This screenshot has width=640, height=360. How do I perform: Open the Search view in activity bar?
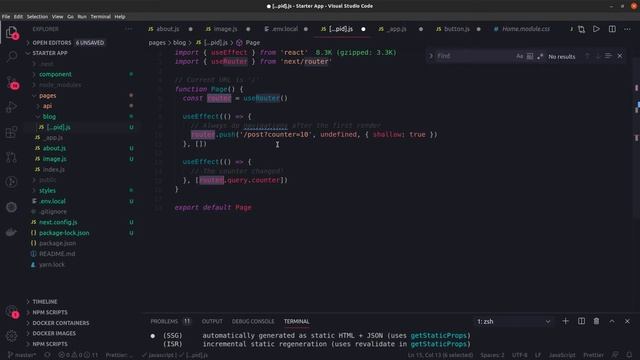12,56
